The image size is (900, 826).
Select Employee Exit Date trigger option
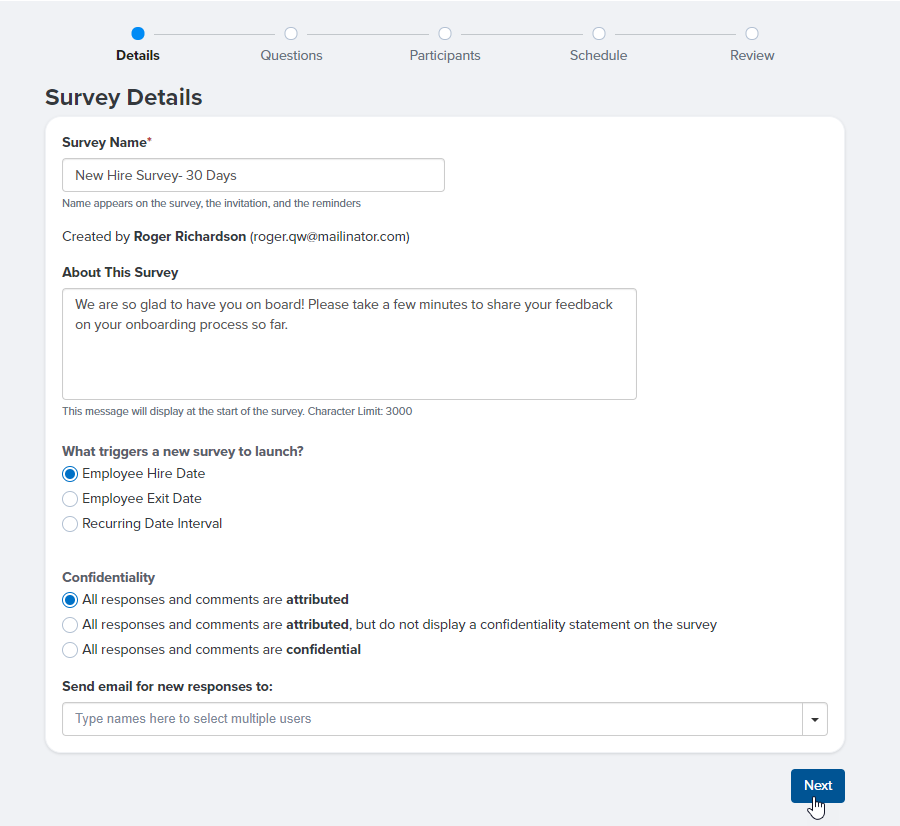[x=69, y=498]
